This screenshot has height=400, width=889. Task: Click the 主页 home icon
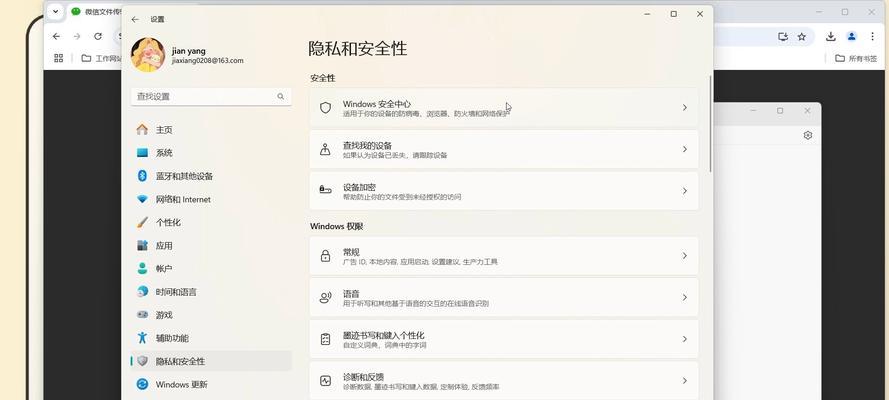(x=142, y=130)
